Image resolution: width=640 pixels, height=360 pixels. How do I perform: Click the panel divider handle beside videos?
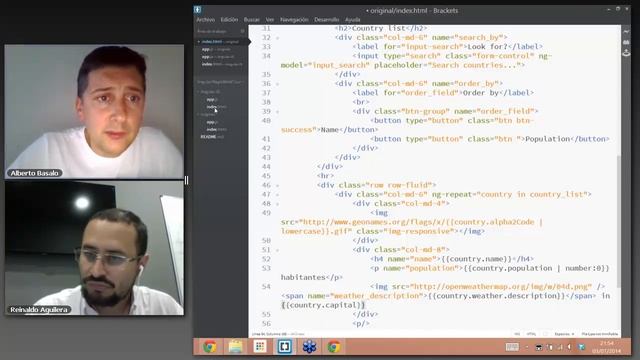pos(187,180)
